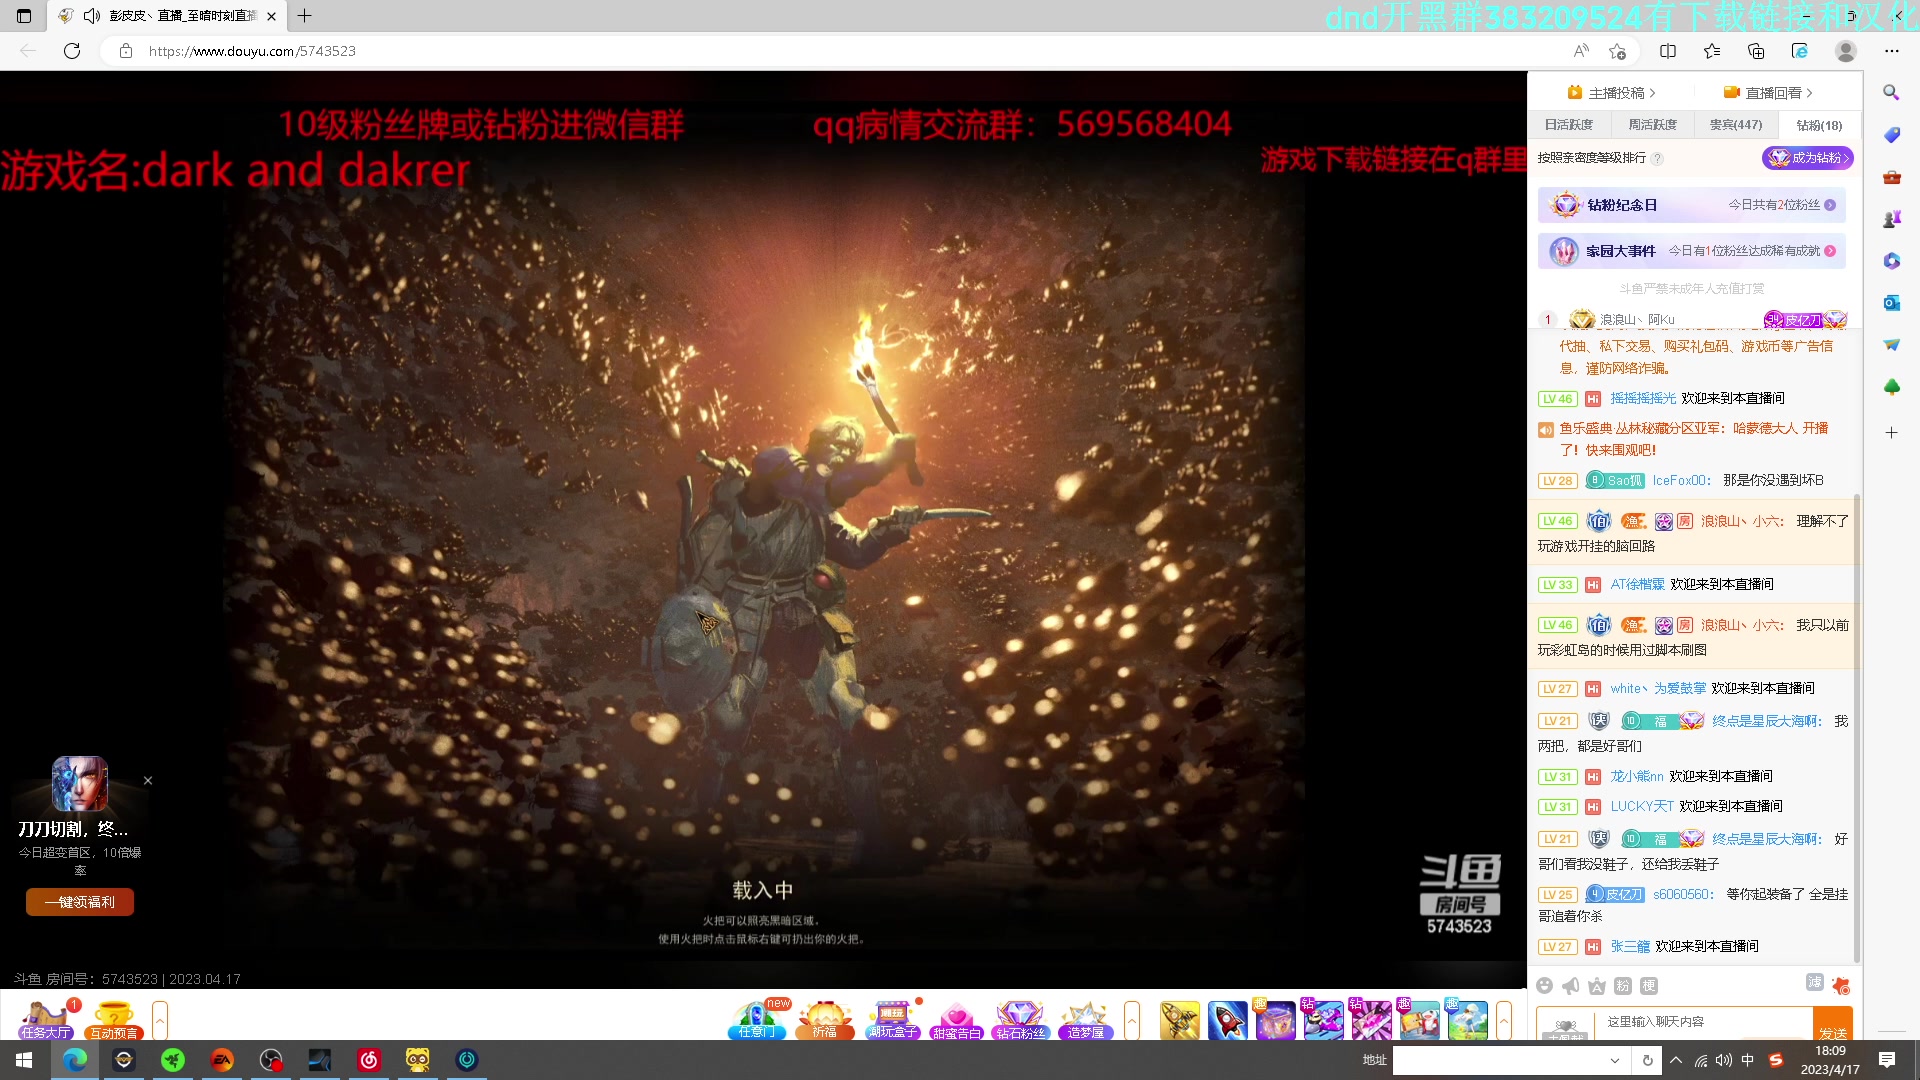Viewport: 1920px width, 1080px height.
Task: Expand activity list beside 造梦屋
Action: point(1132,1021)
